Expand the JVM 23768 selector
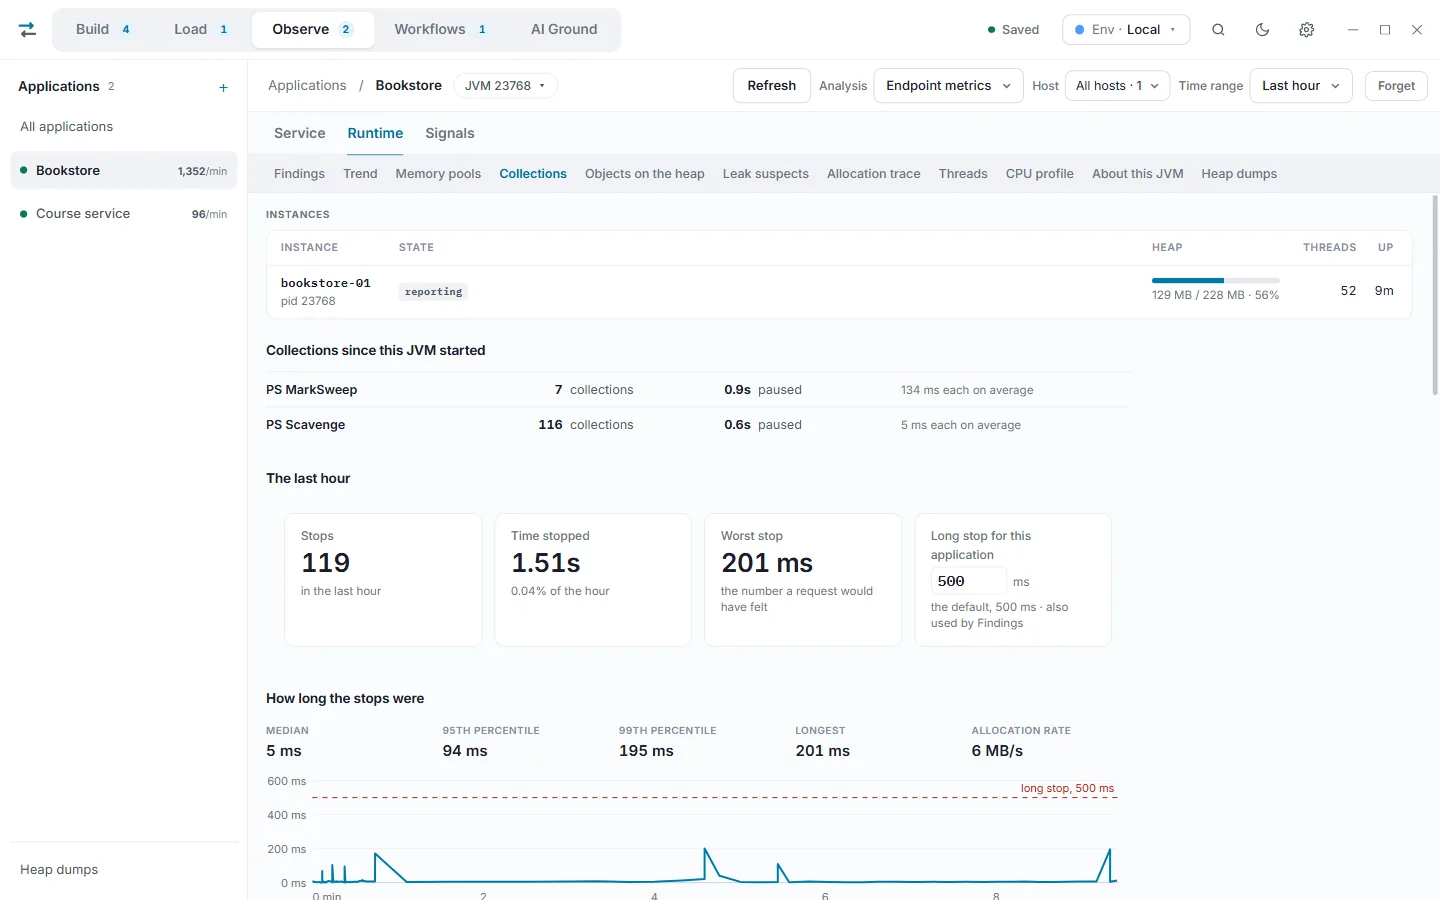 coord(505,86)
